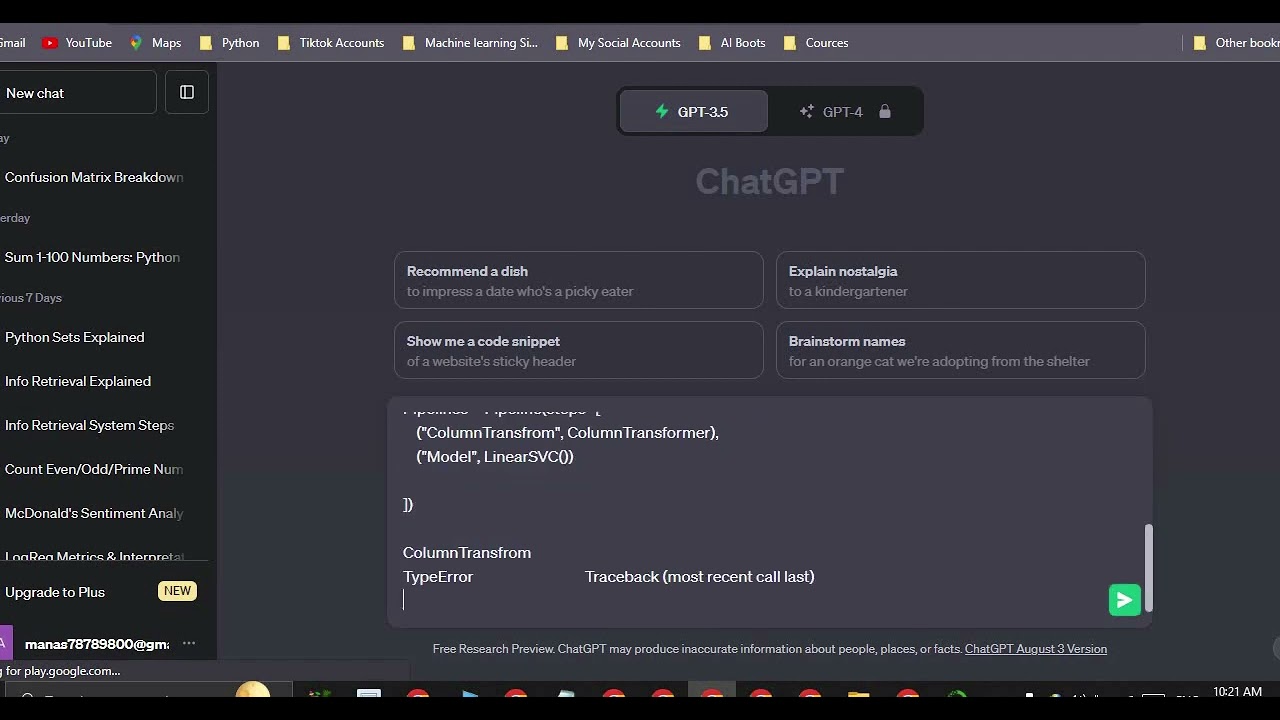Click the NEW badge near Upgrade
Image resolution: width=1280 pixels, height=720 pixels.
(x=177, y=591)
